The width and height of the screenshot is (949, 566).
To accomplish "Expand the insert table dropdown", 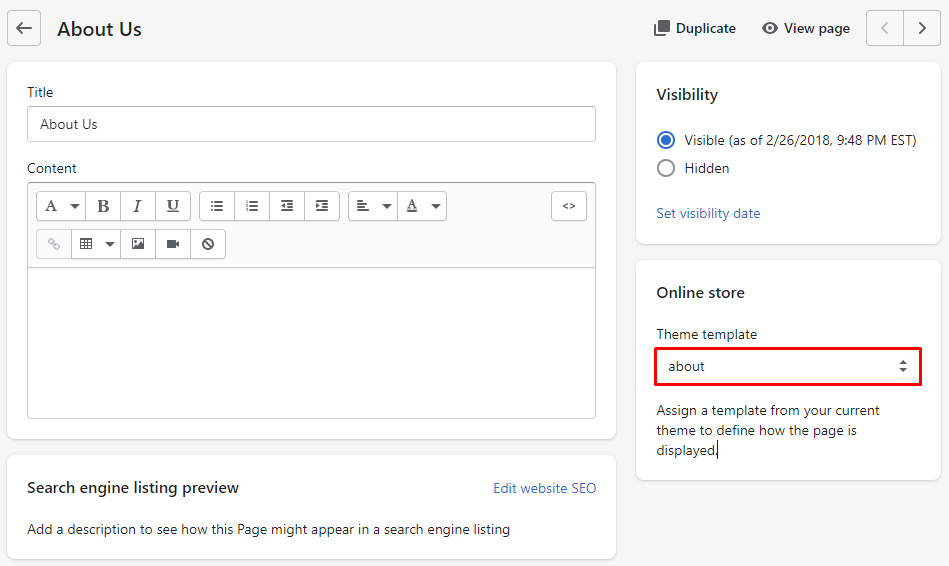I will click(x=96, y=244).
